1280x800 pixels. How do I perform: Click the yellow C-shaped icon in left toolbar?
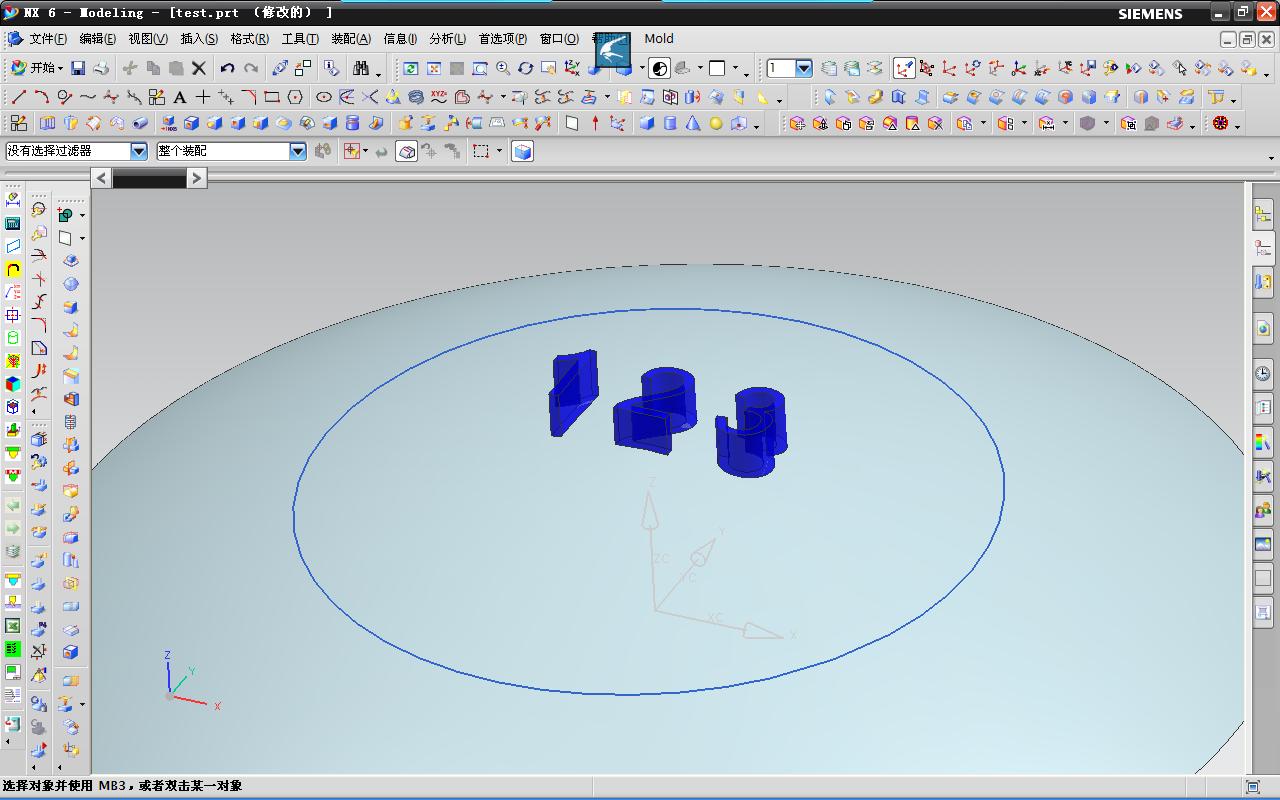click(13, 269)
